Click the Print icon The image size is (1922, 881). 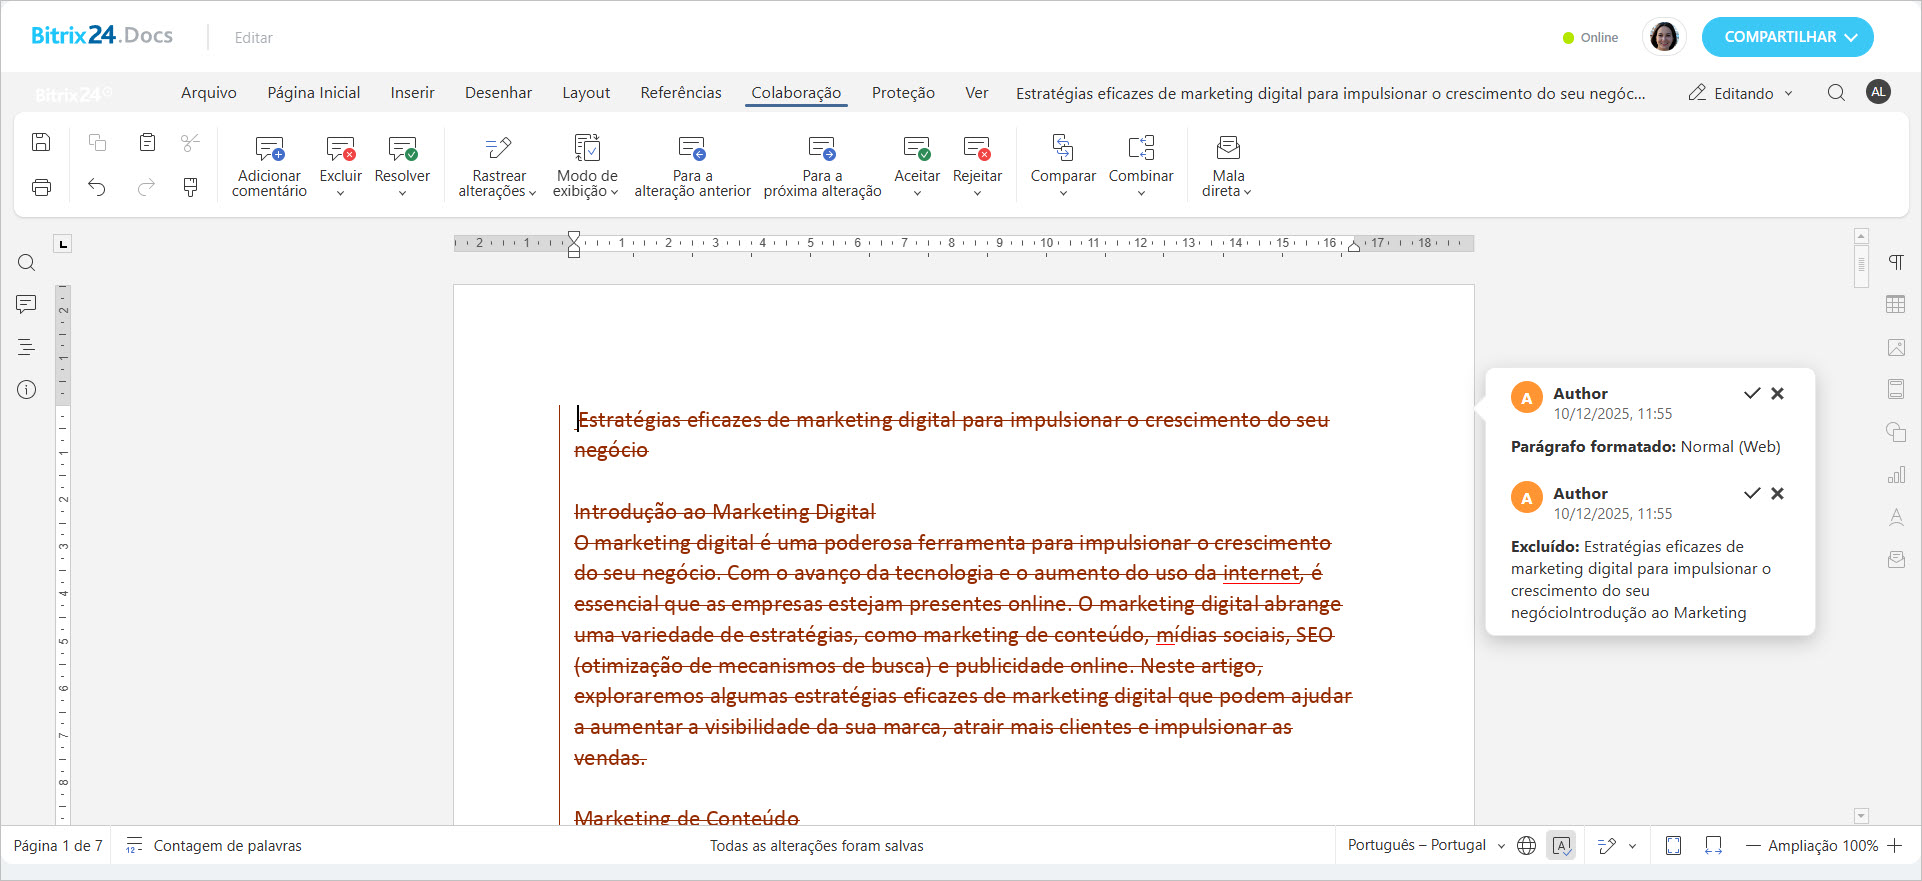(x=41, y=187)
